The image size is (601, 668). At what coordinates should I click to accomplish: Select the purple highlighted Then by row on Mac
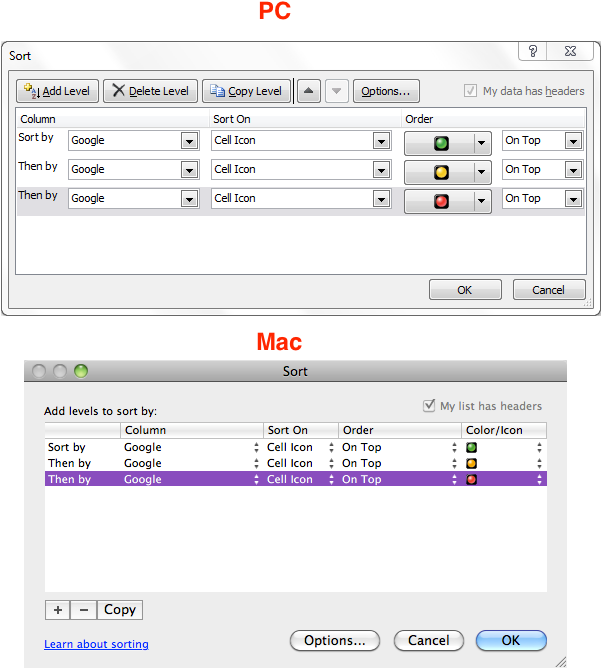[x=296, y=479]
